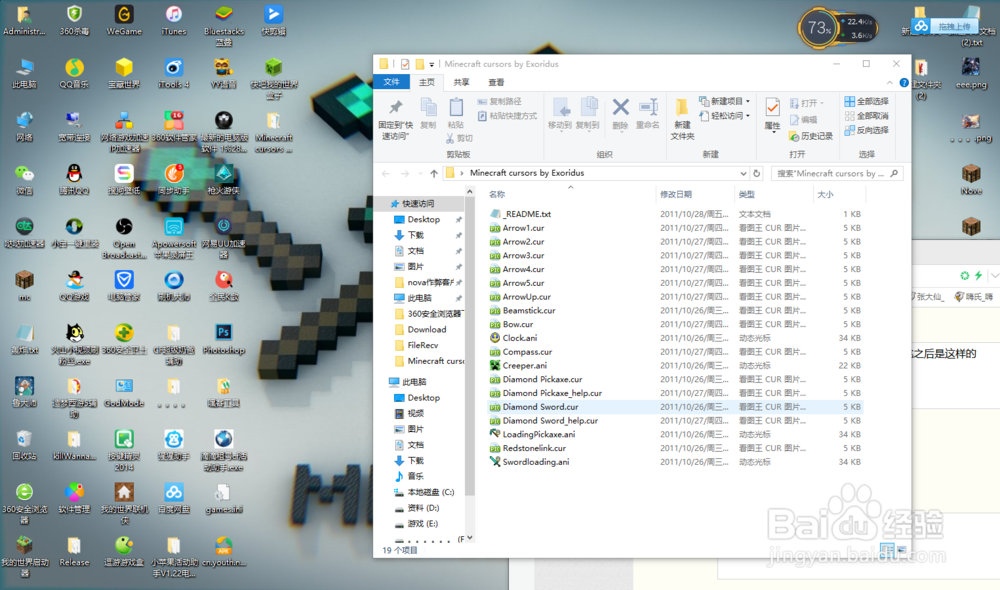Choose 粘贴快捷方式 paste shortcut
Viewport: 1000px width, 590px height.
click(507, 116)
